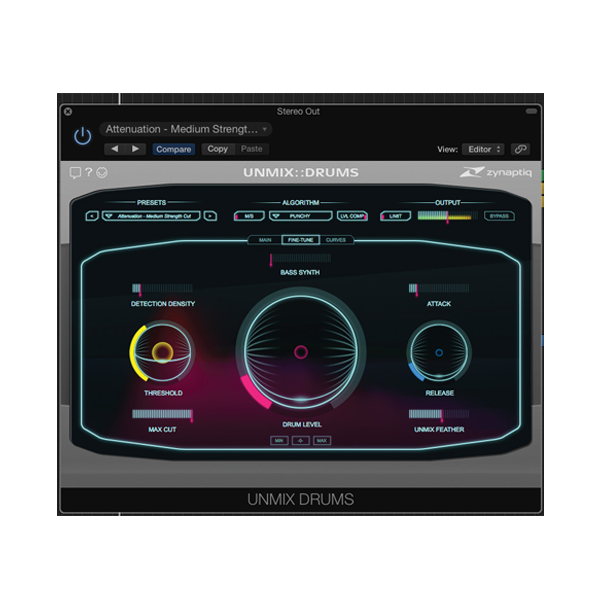
Task: Switch to the MAIN tab
Action: 265,240
